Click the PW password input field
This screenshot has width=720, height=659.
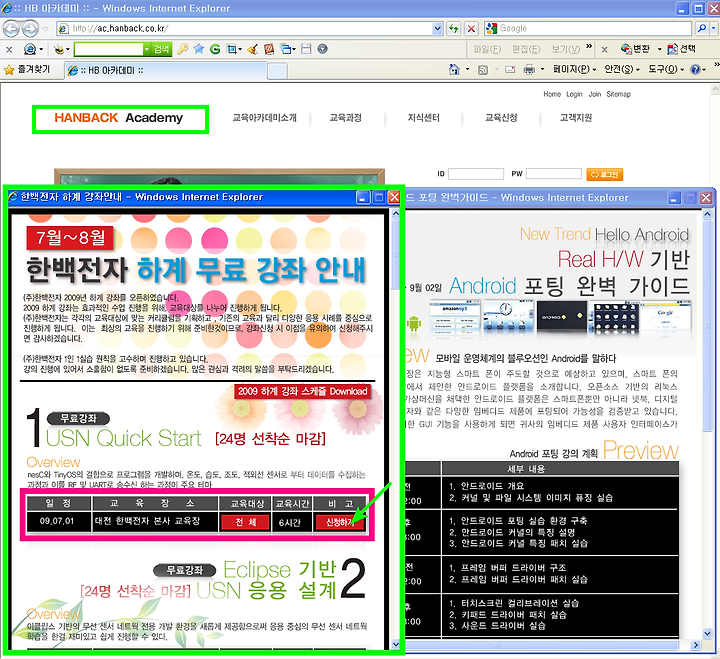pyautogui.click(x=554, y=174)
